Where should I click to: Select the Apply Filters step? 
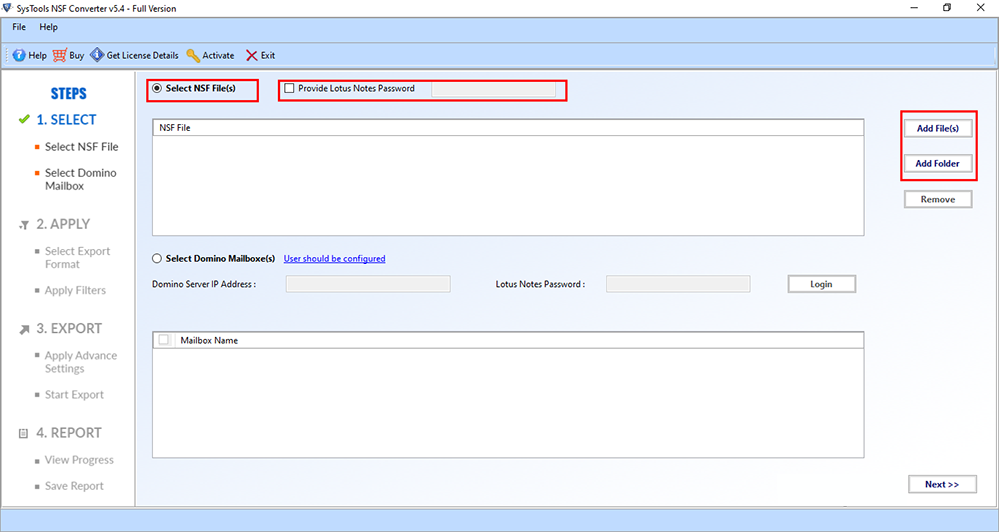click(x=75, y=291)
